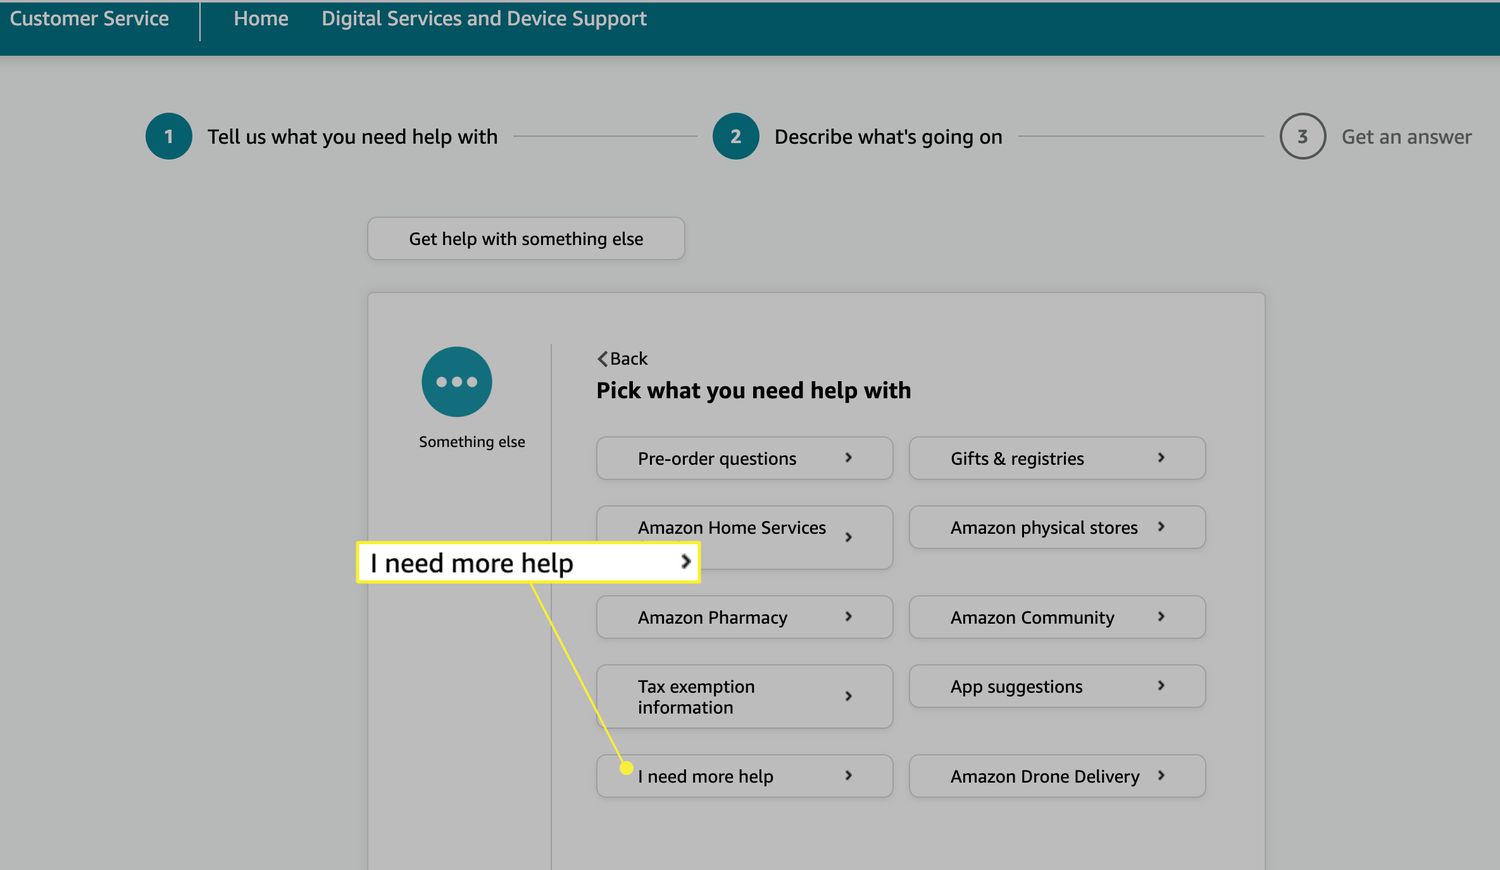The image size is (1500, 870).
Task: Click the 'Tell us what you need help with' label
Action: pos(352,137)
